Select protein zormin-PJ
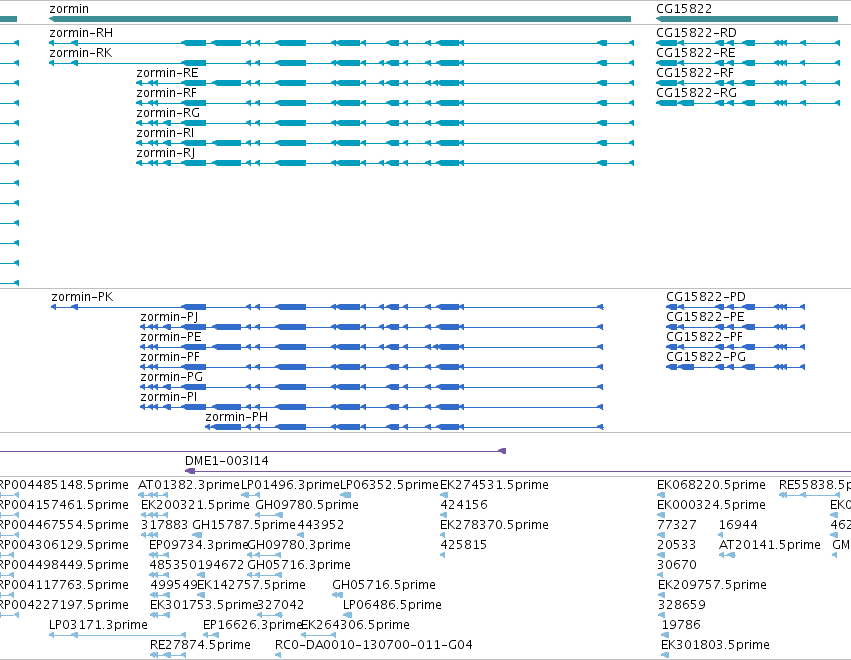851x660 pixels. point(169,317)
